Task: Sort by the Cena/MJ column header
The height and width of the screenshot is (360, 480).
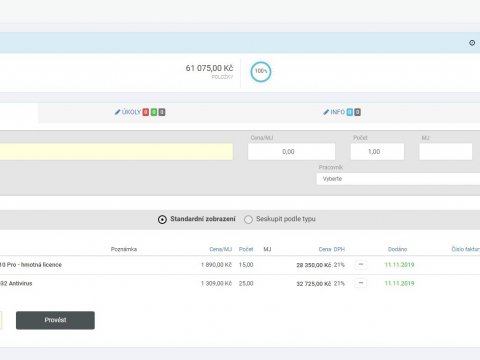Action: 221,249
